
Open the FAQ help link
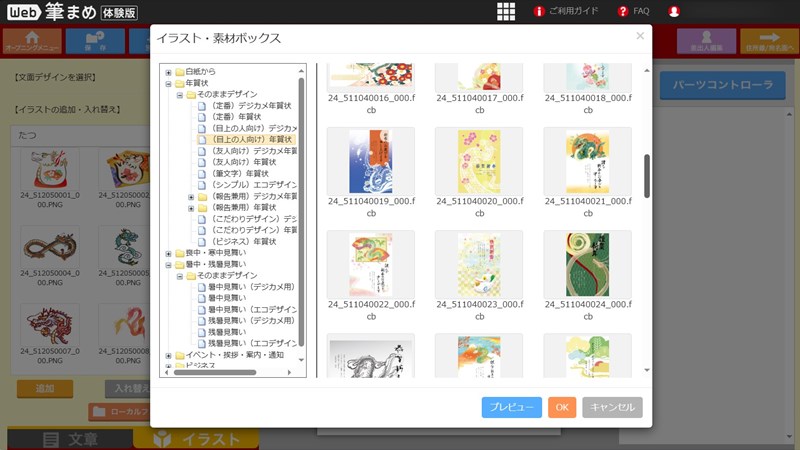(633, 11)
